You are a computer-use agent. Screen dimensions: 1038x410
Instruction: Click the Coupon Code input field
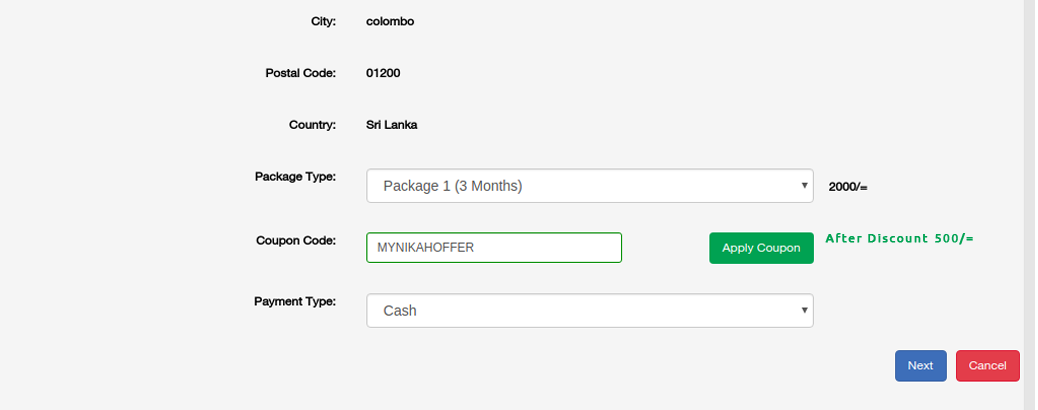point(494,248)
